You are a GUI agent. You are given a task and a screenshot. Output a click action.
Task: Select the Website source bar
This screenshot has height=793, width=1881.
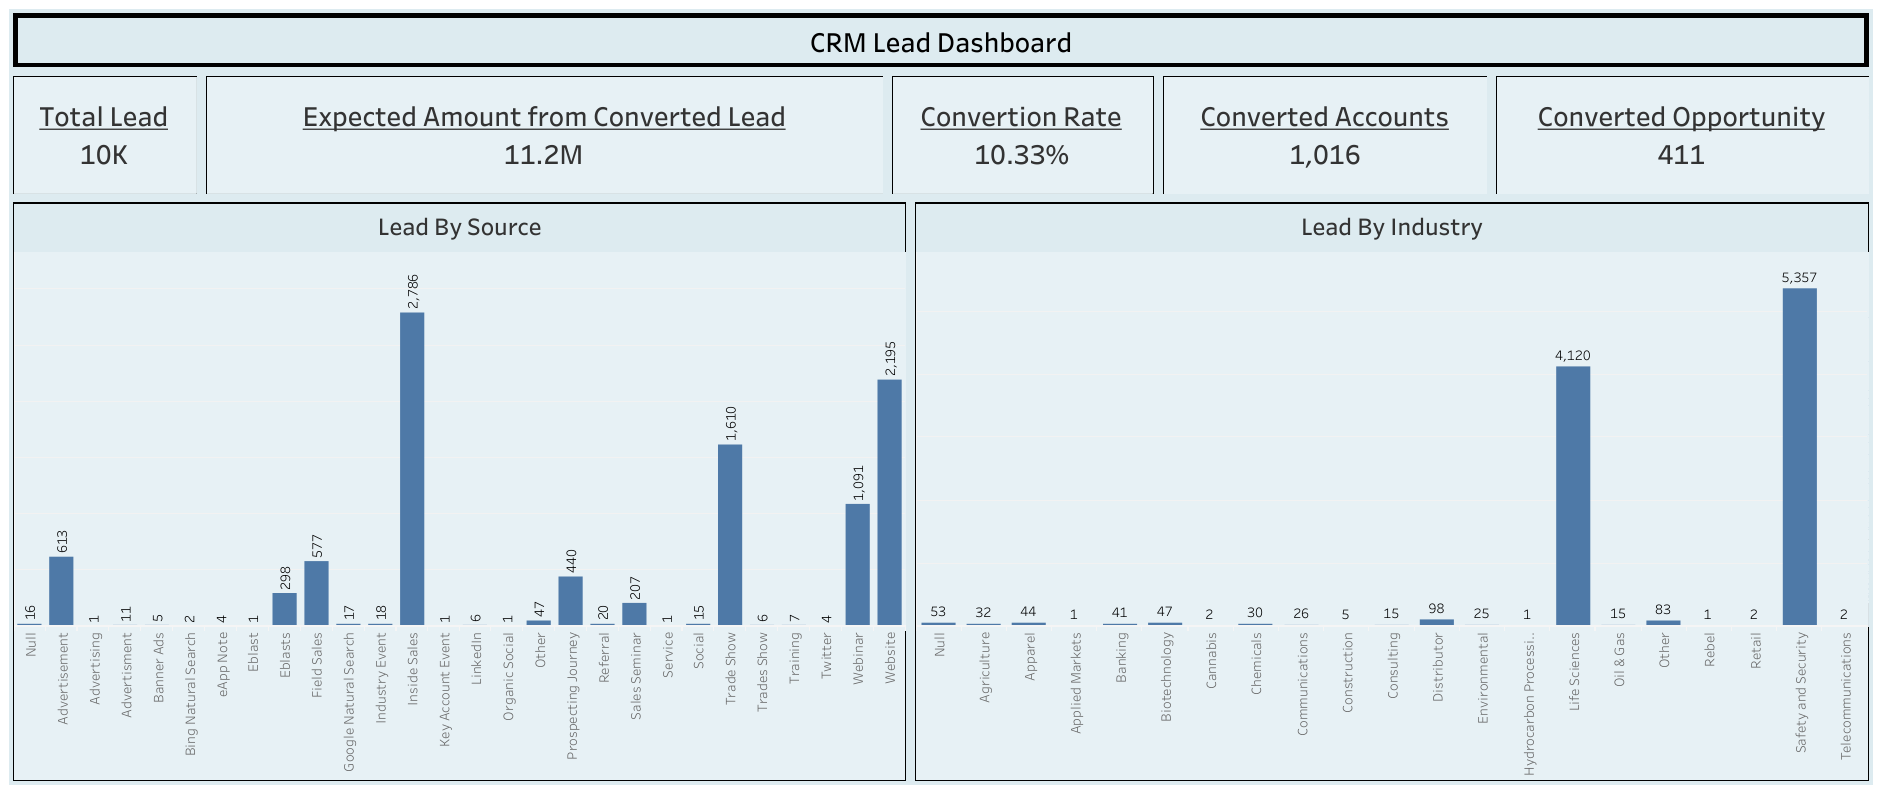889,502
